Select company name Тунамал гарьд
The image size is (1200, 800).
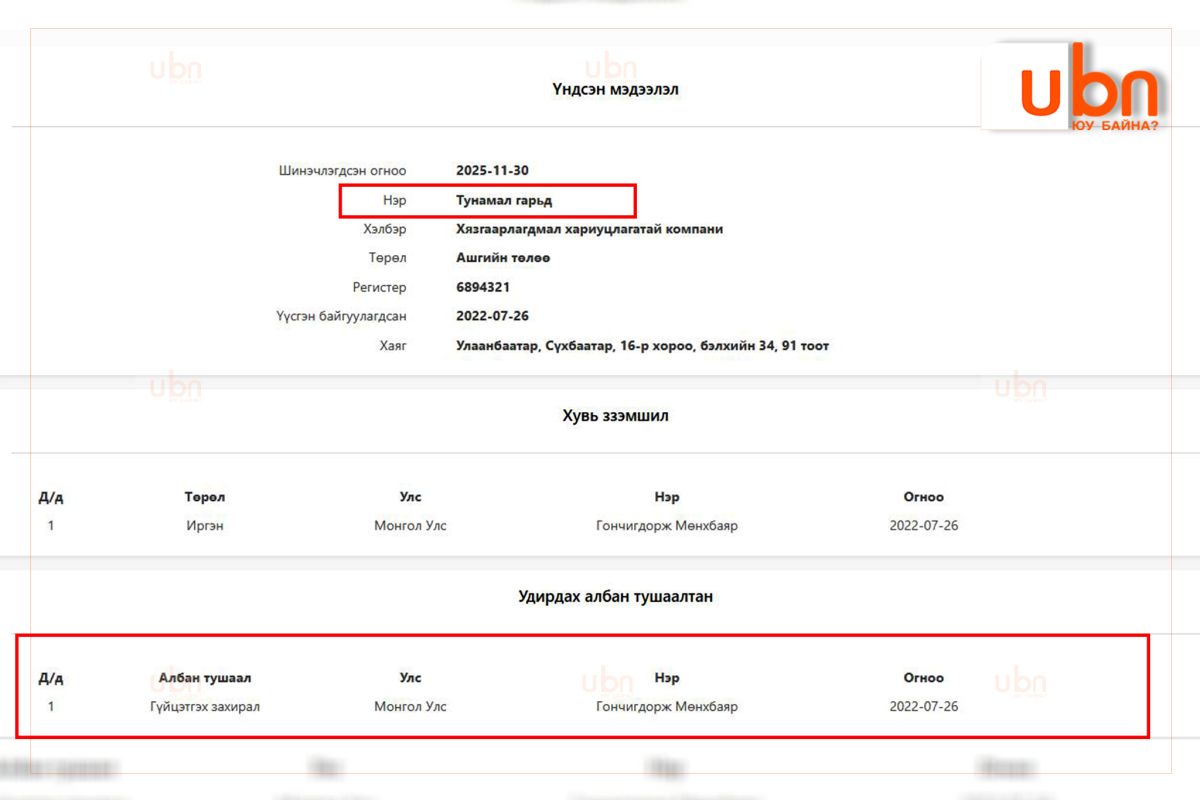tap(504, 201)
